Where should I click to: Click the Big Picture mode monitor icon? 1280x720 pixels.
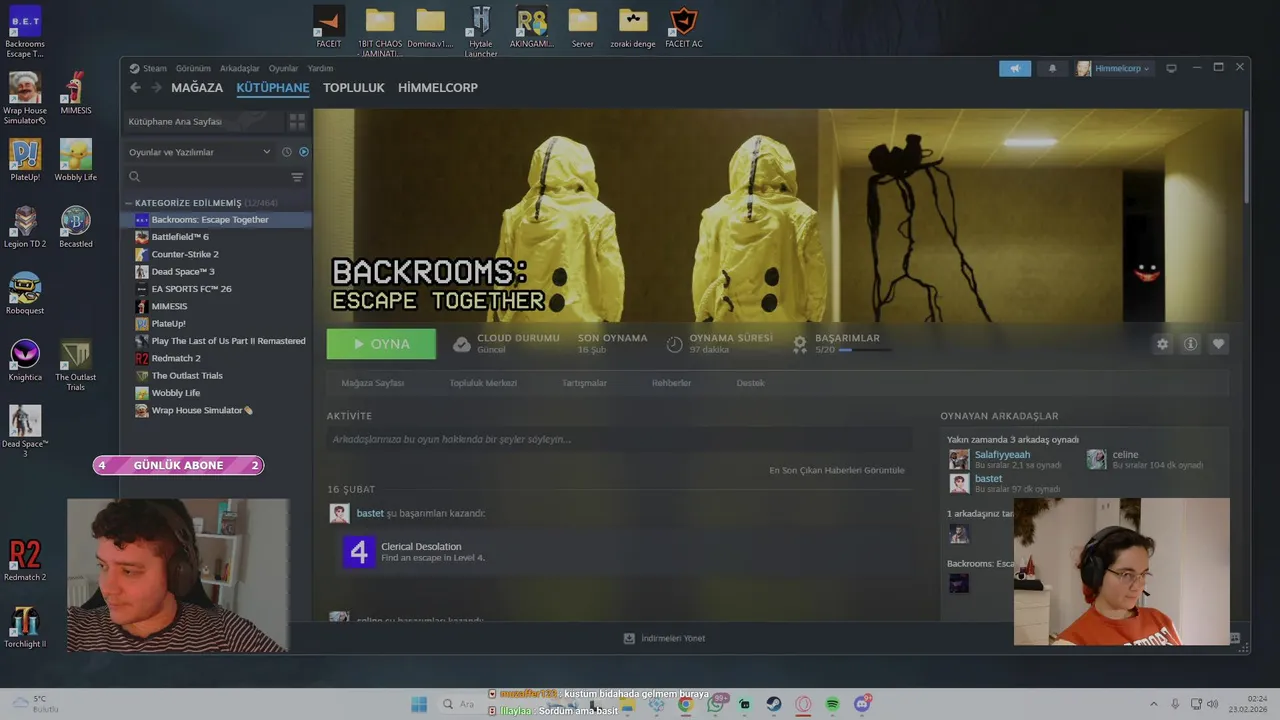(x=1171, y=68)
